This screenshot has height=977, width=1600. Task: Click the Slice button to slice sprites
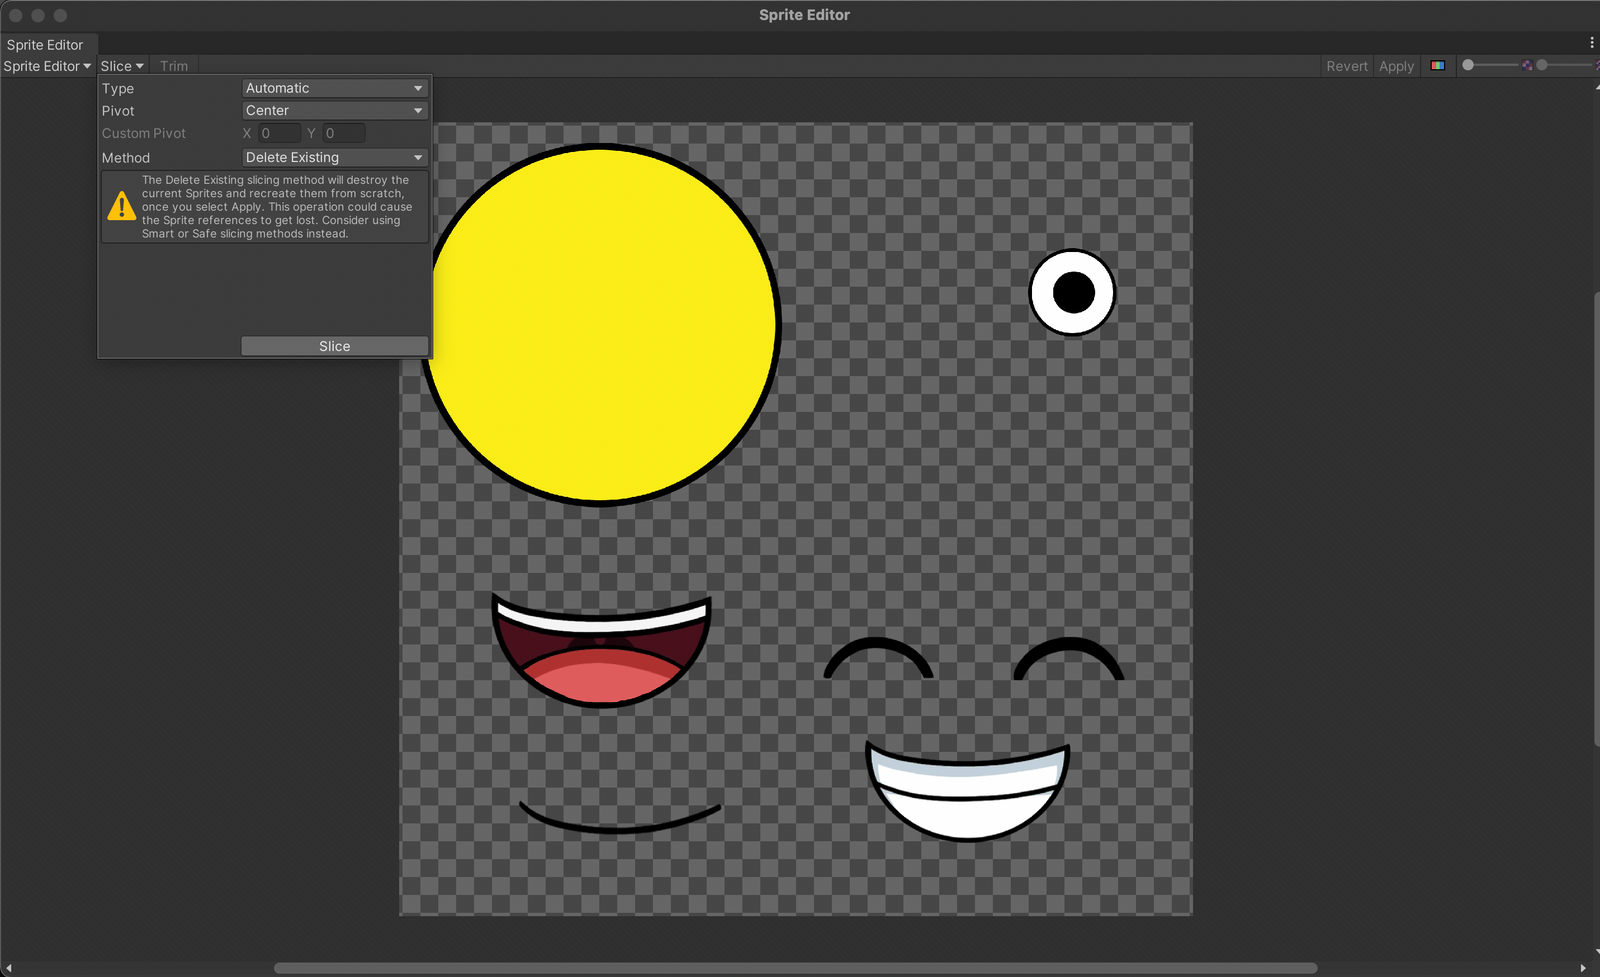coord(334,345)
